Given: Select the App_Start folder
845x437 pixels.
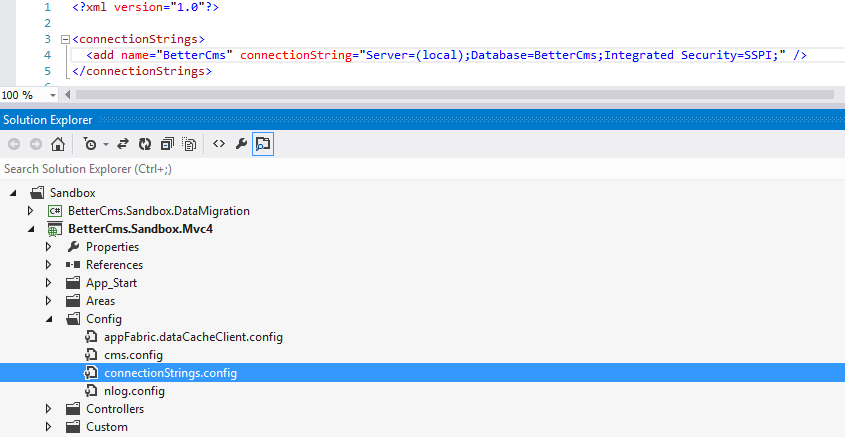Looking at the screenshot, I should pos(112,283).
